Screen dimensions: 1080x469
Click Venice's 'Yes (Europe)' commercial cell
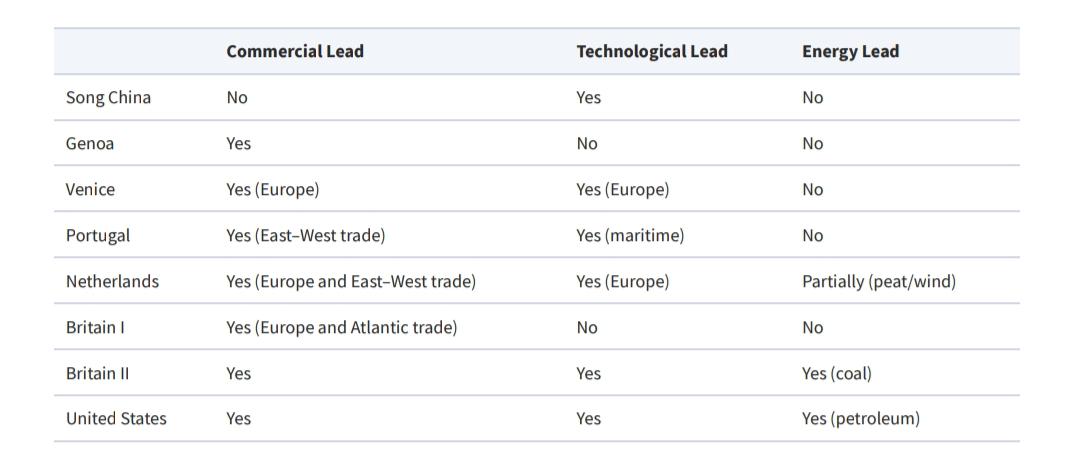point(272,189)
